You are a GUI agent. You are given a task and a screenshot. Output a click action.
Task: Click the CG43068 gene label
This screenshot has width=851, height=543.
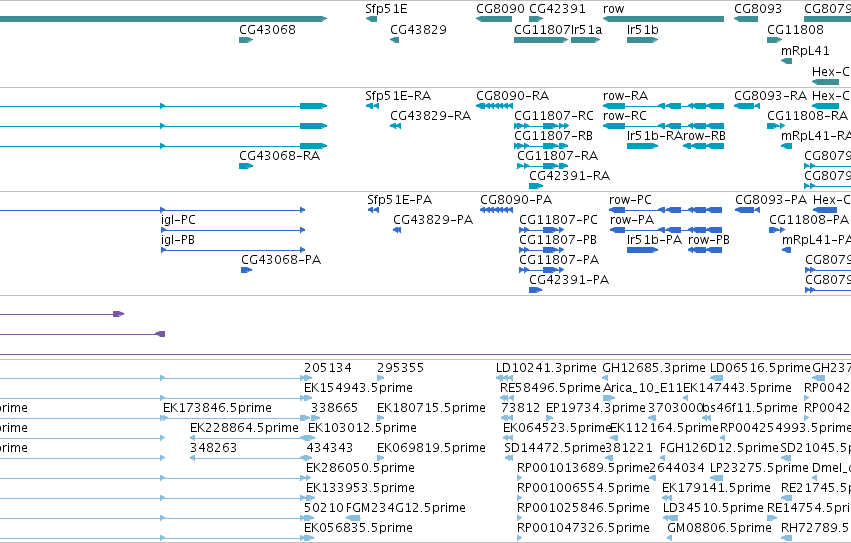[267, 29]
